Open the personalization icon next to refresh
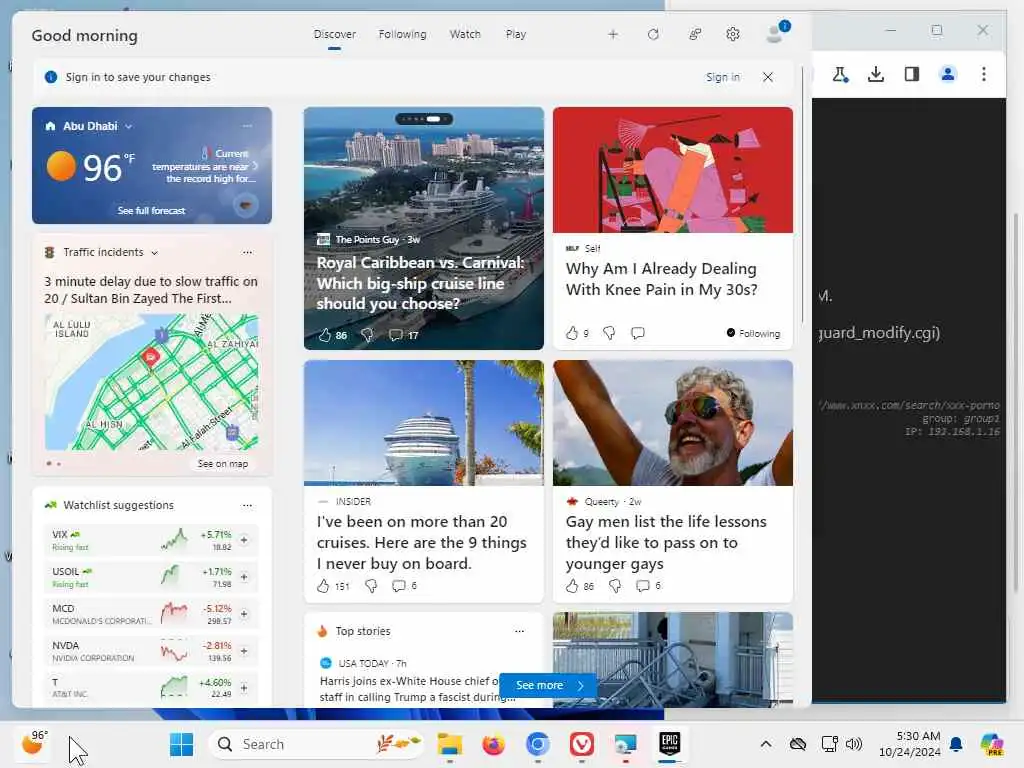Viewport: 1024px width, 768px height. 695,34
